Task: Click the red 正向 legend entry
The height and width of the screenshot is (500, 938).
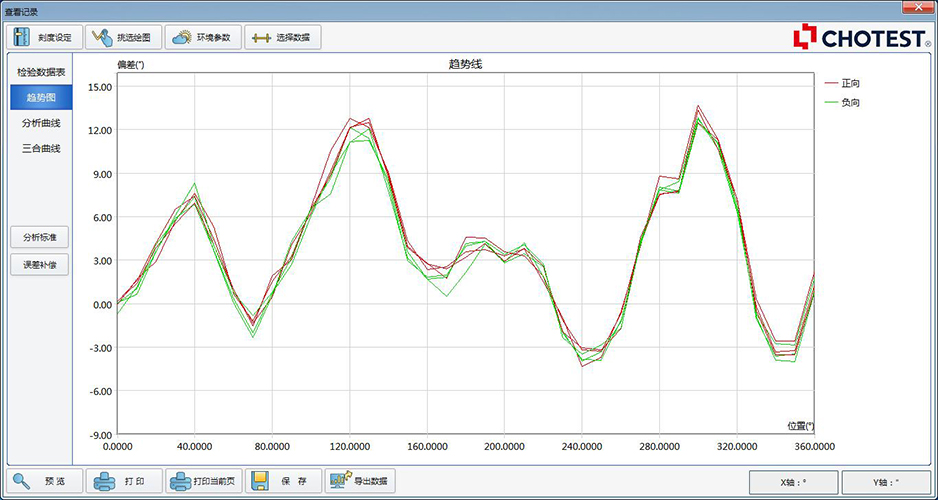Action: (x=849, y=84)
